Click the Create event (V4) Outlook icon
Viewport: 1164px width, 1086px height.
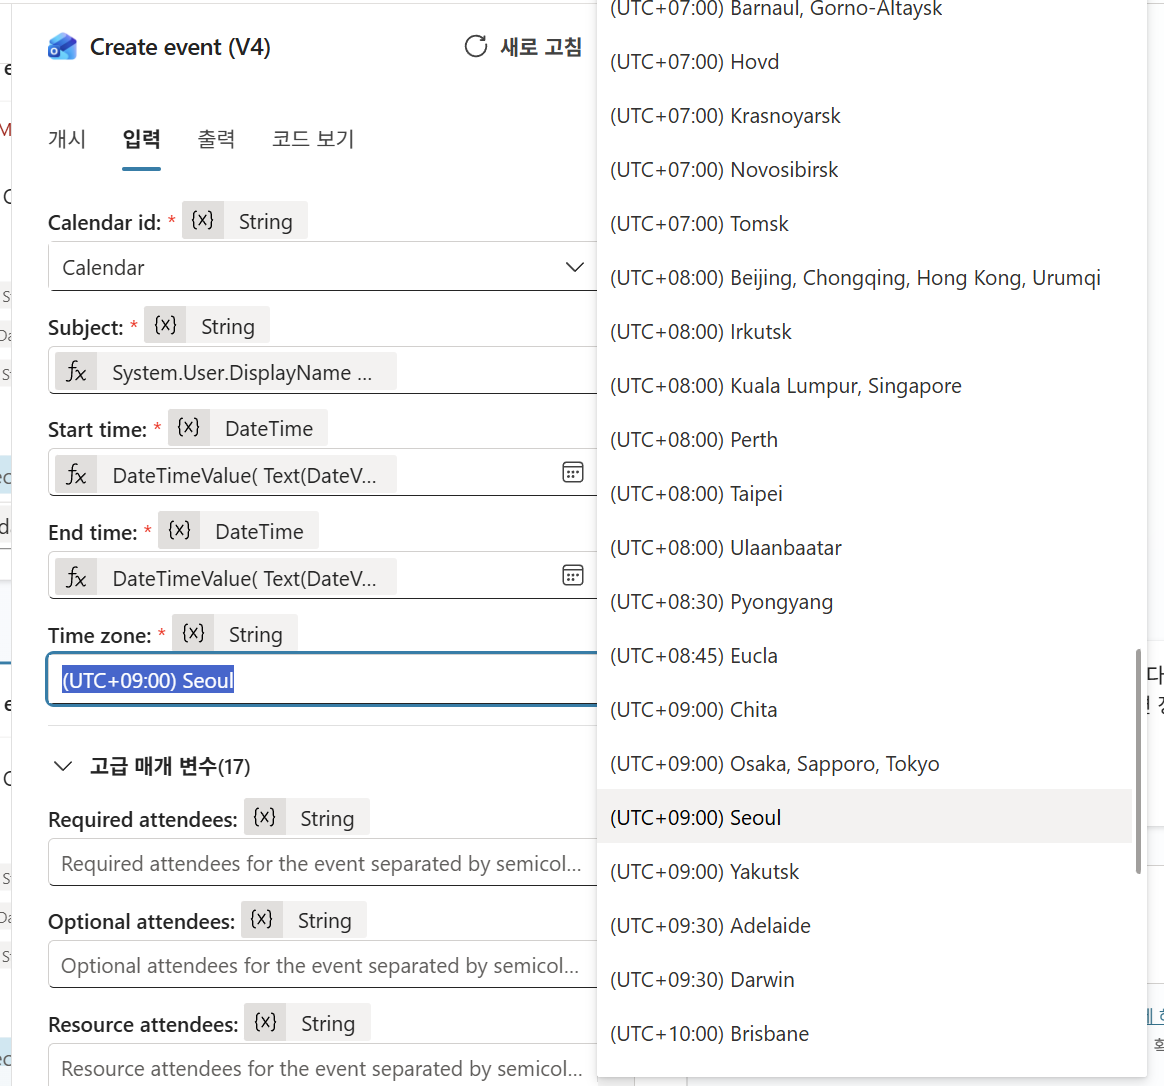click(x=62, y=47)
